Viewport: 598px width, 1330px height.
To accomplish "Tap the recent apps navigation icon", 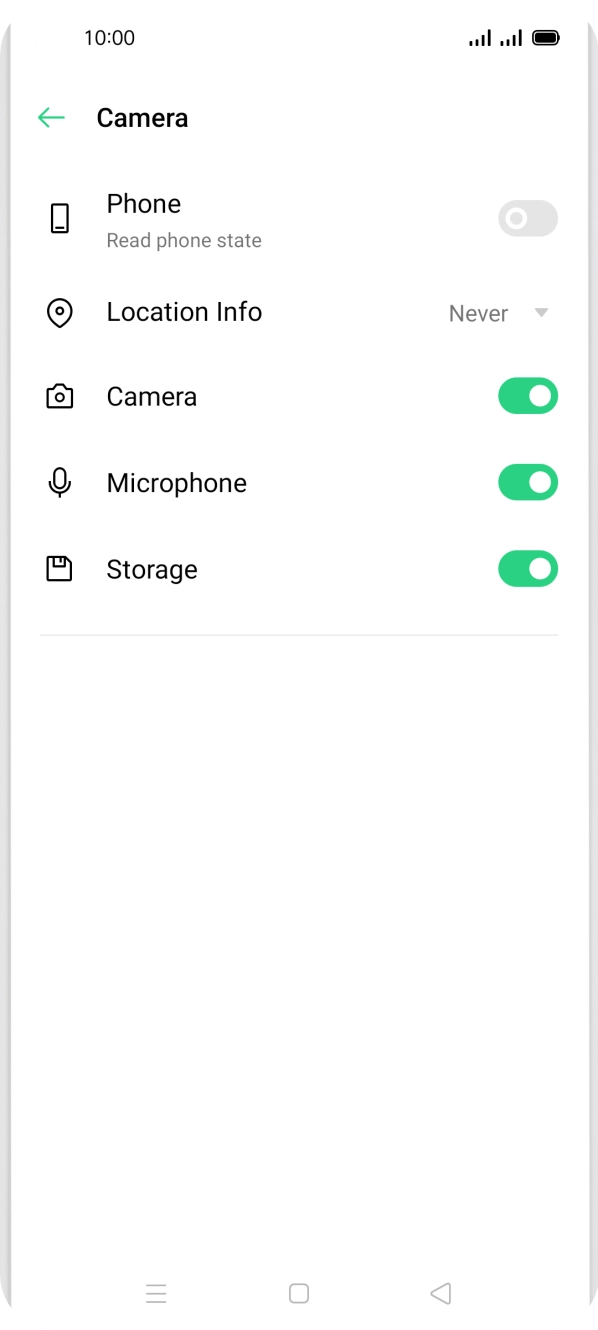I will click(x=157, y=1293).
